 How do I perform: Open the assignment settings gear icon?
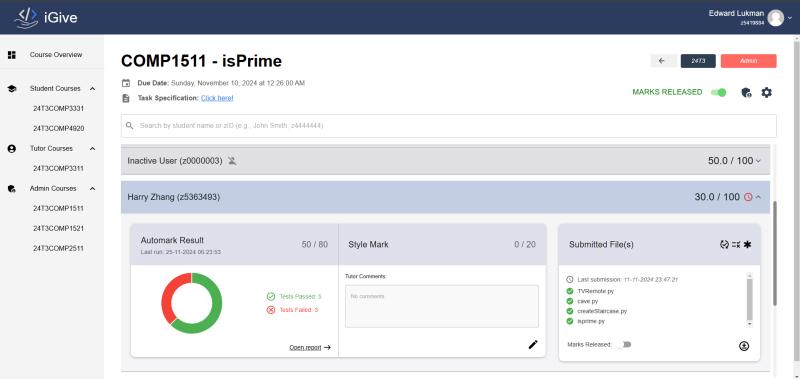click(x=766, y=92)
